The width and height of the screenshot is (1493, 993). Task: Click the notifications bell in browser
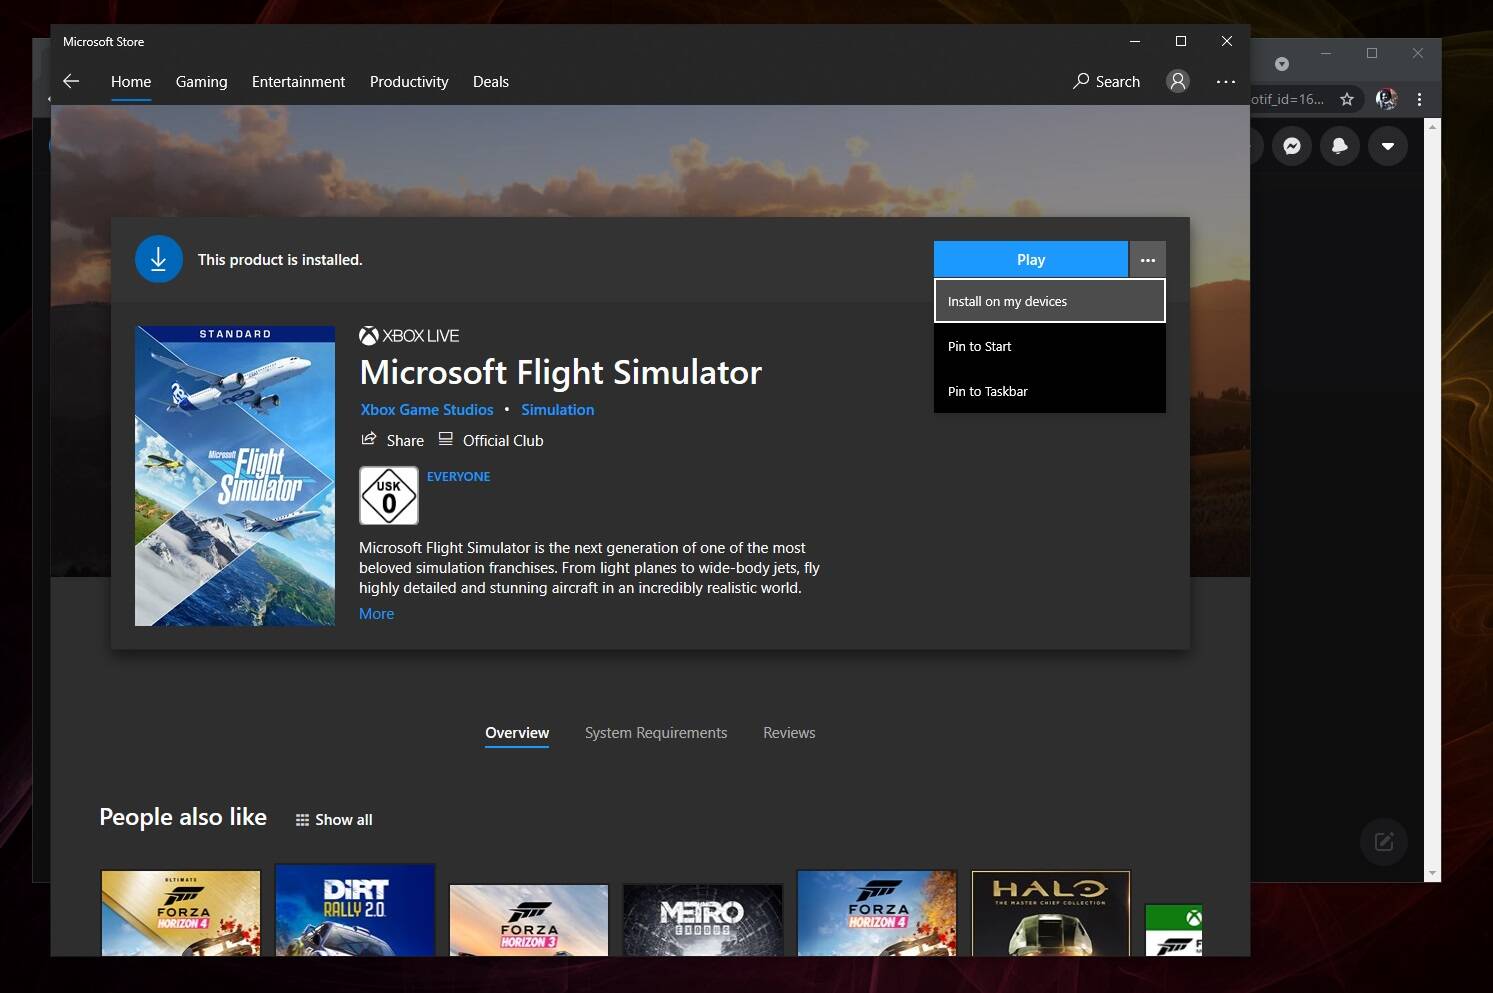pyautogui.click(x=1340, y=146)
